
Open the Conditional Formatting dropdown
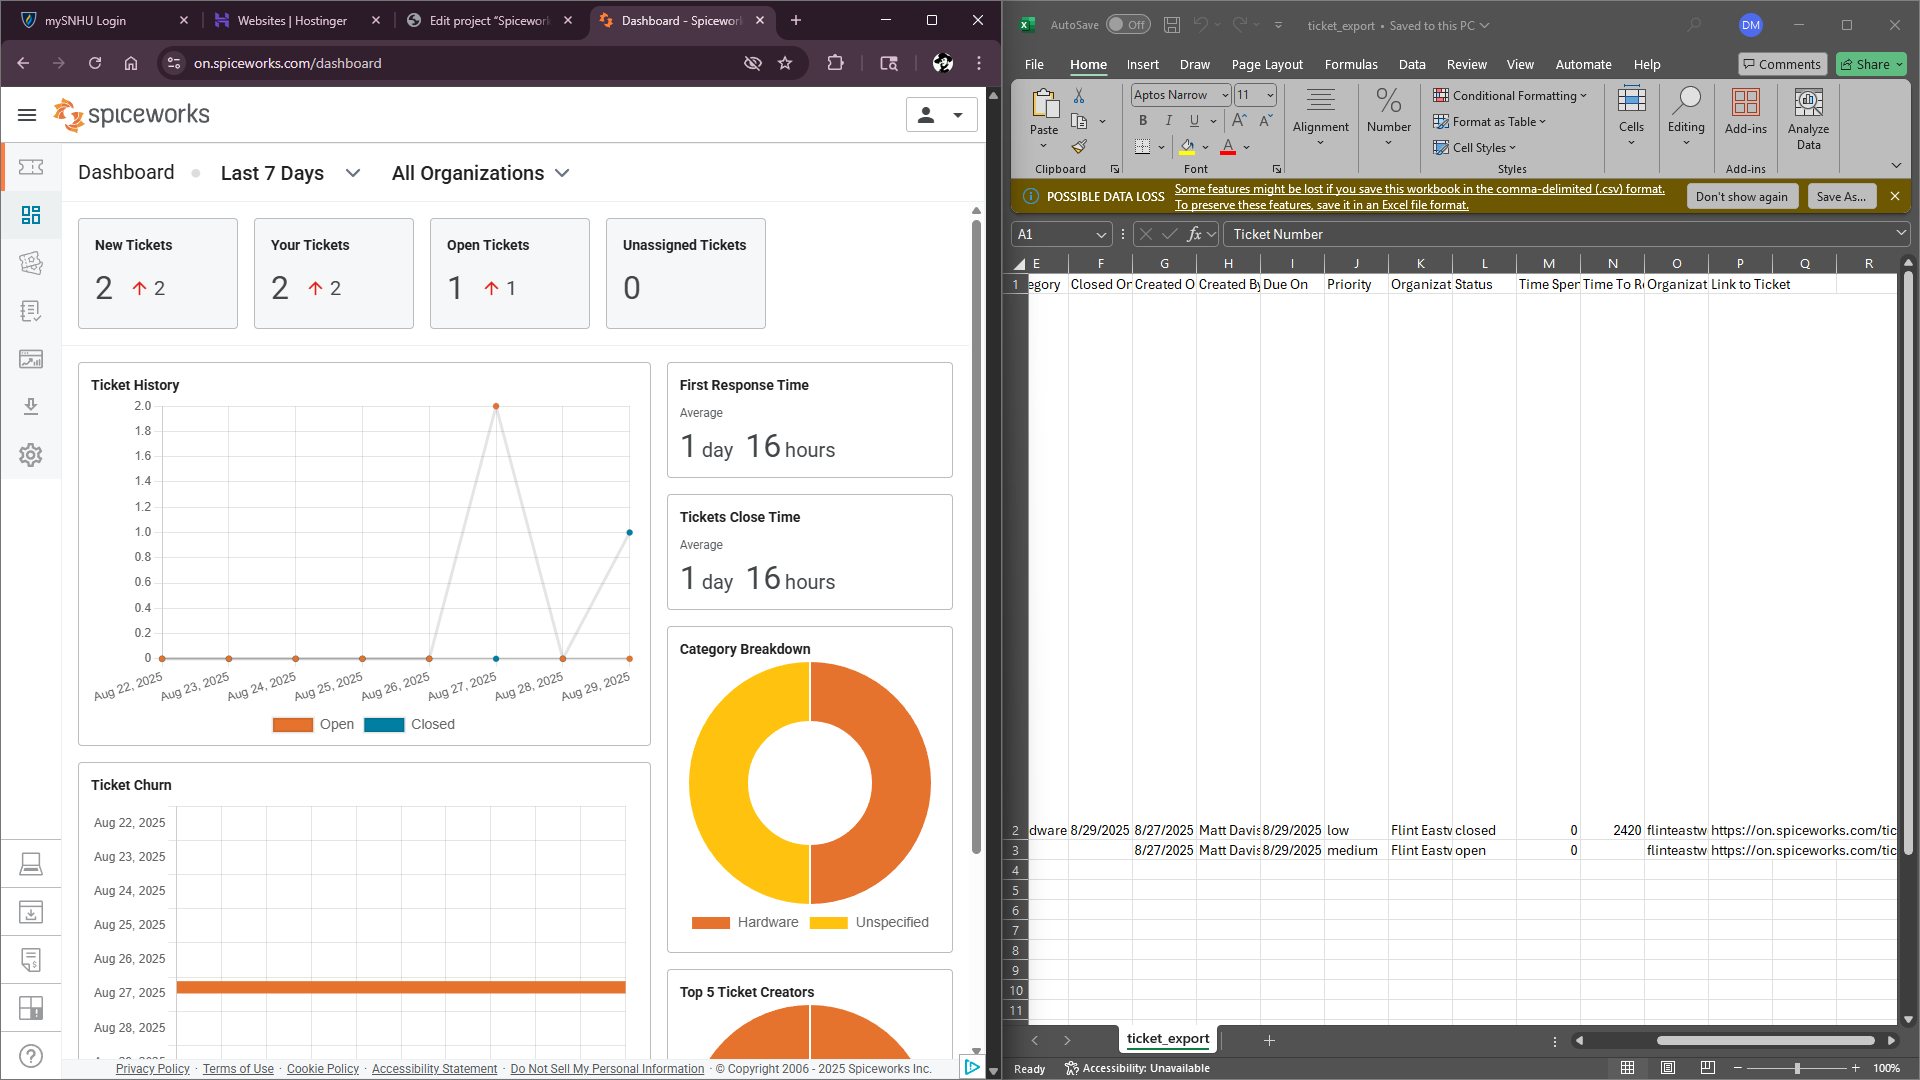1510,95
